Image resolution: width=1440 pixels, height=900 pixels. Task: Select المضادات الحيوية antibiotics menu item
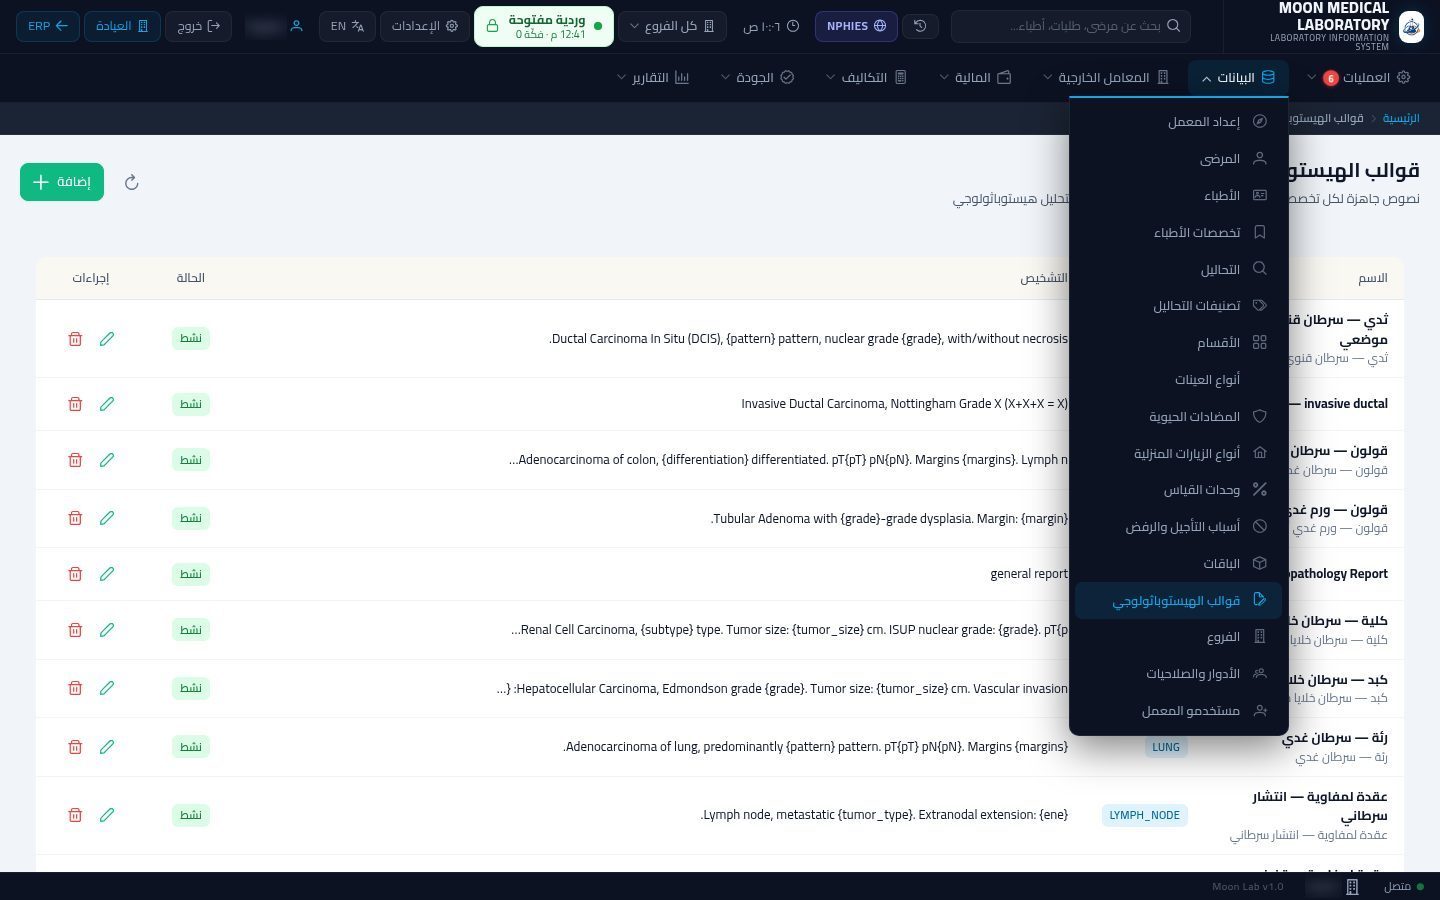click(1178, 417)
